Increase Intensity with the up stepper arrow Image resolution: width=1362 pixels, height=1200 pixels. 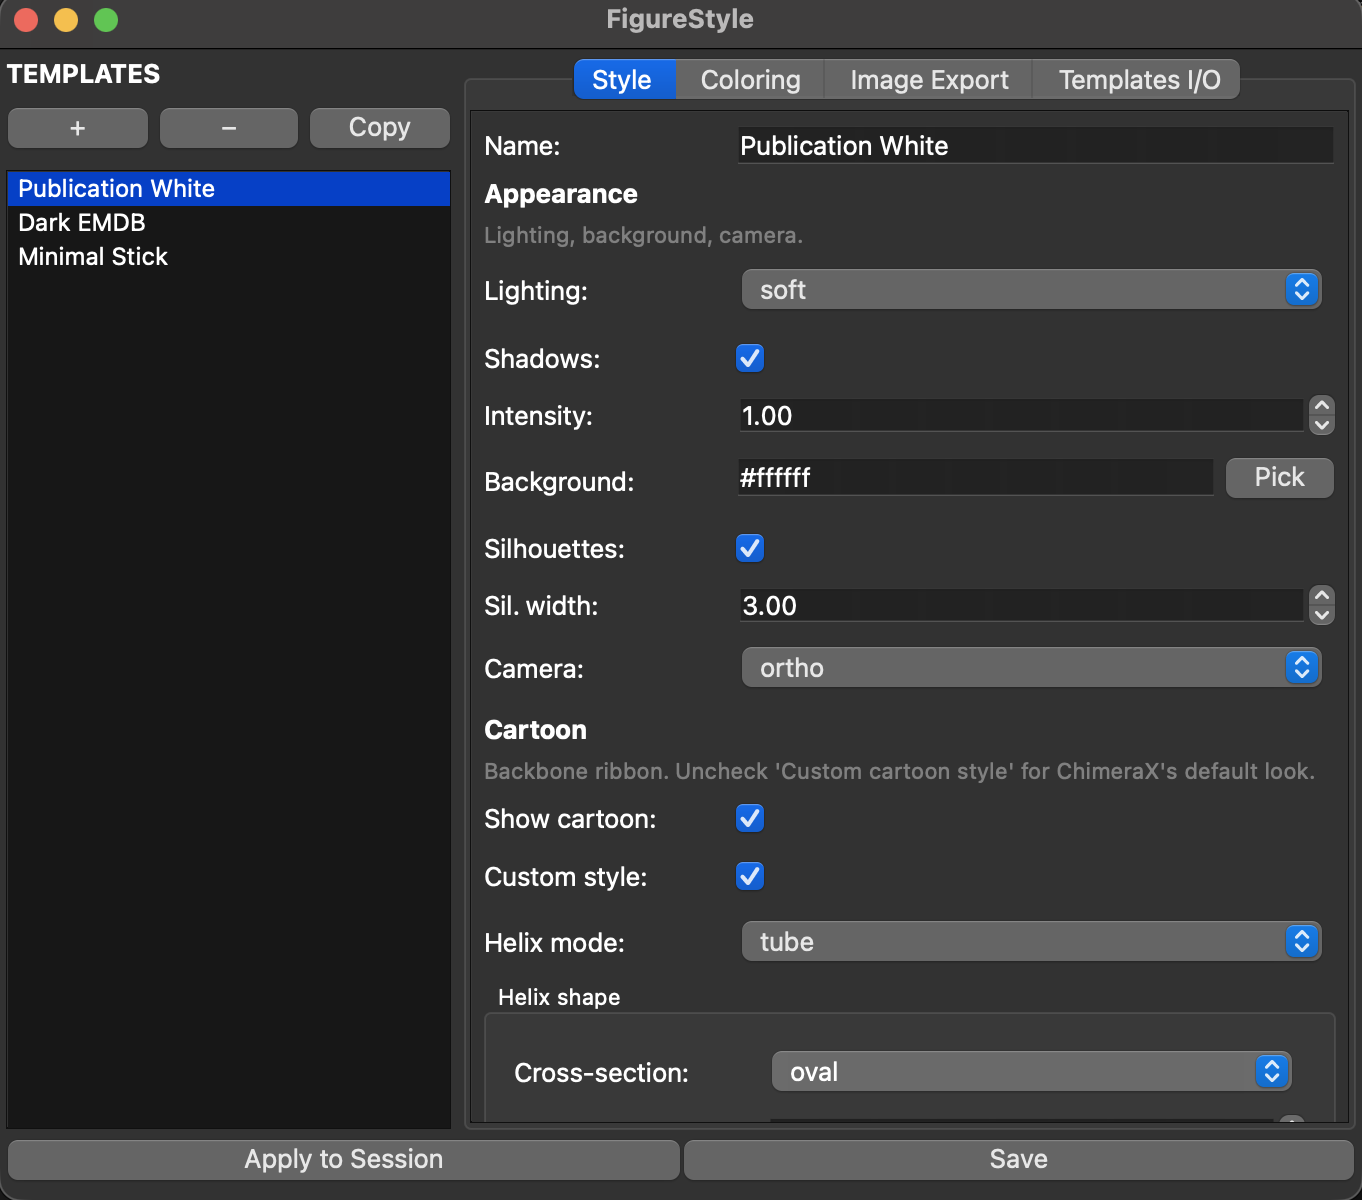pyautogui.click(x=1322, y=406)
